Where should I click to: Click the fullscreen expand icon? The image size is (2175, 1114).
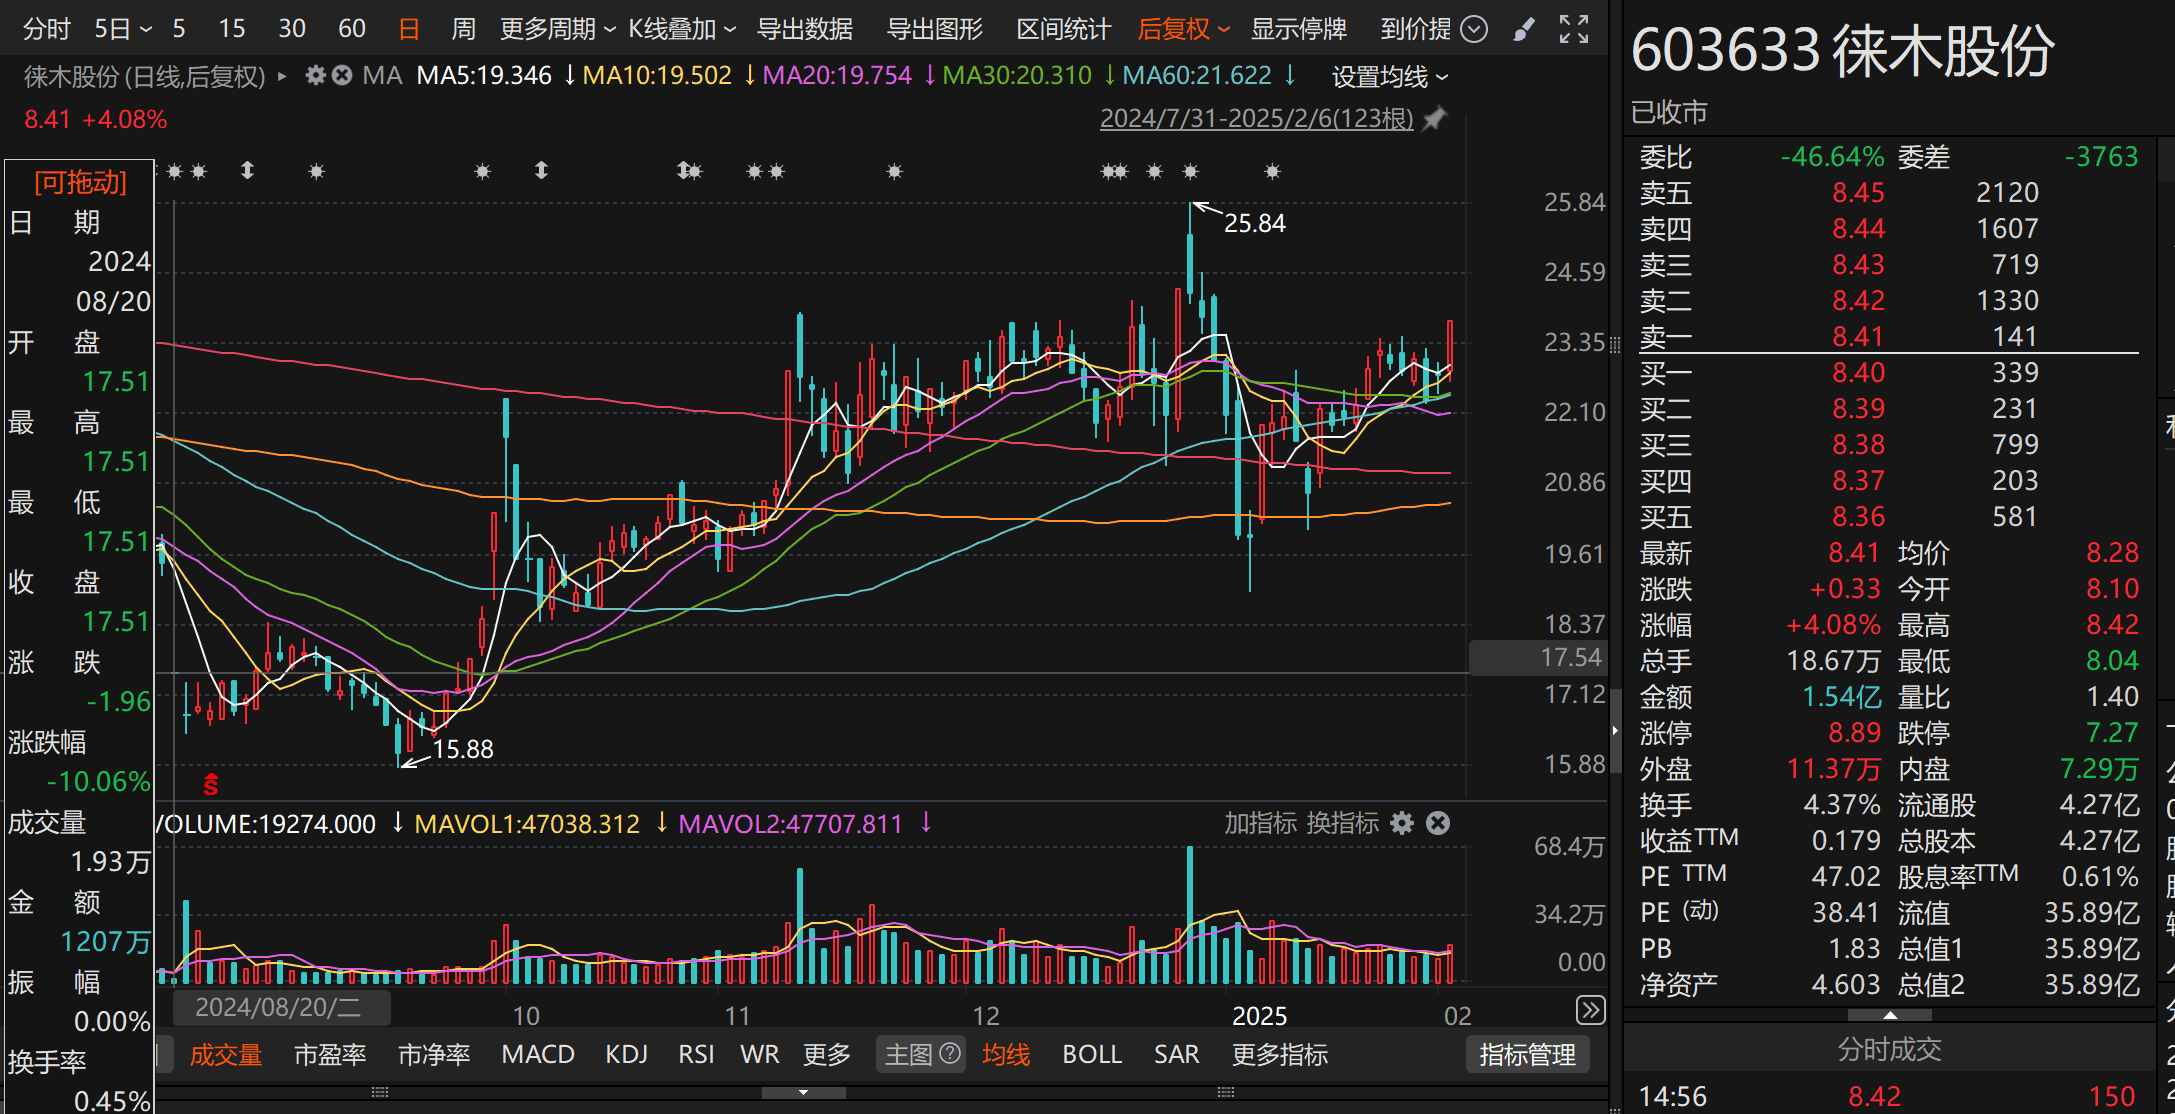point(1573,29)
